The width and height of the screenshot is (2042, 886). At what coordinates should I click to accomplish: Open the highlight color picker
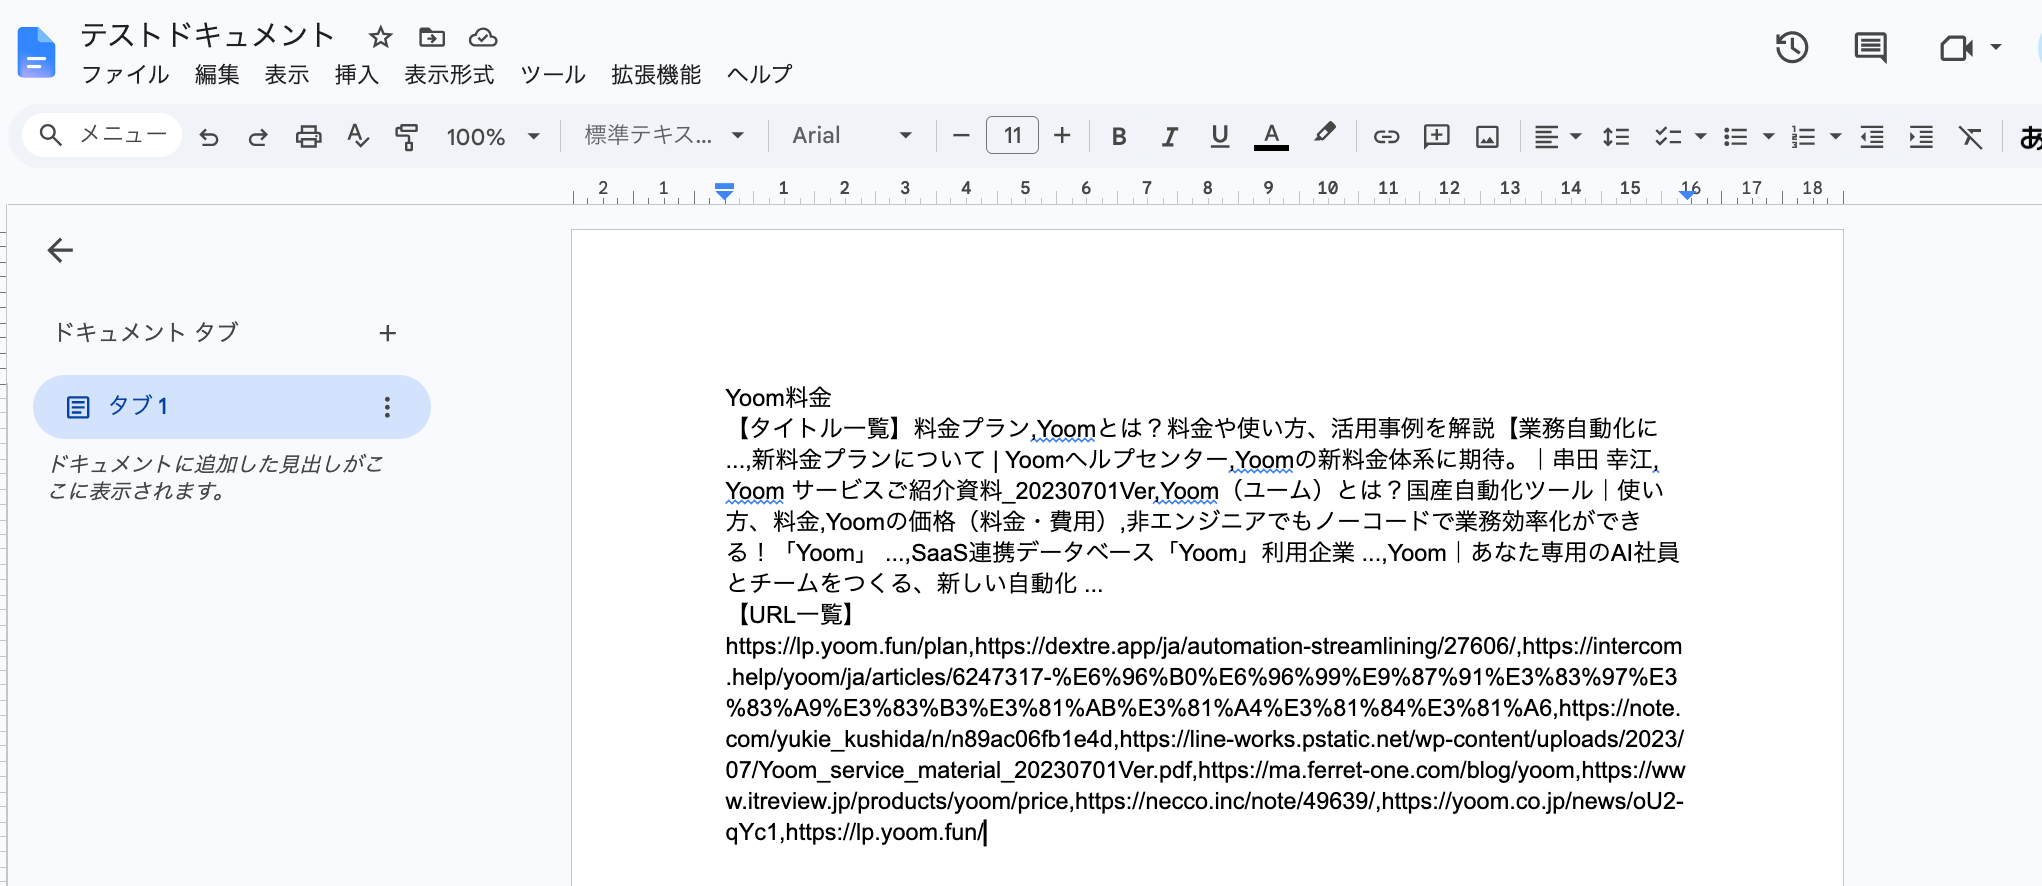tap(1324, 135)
